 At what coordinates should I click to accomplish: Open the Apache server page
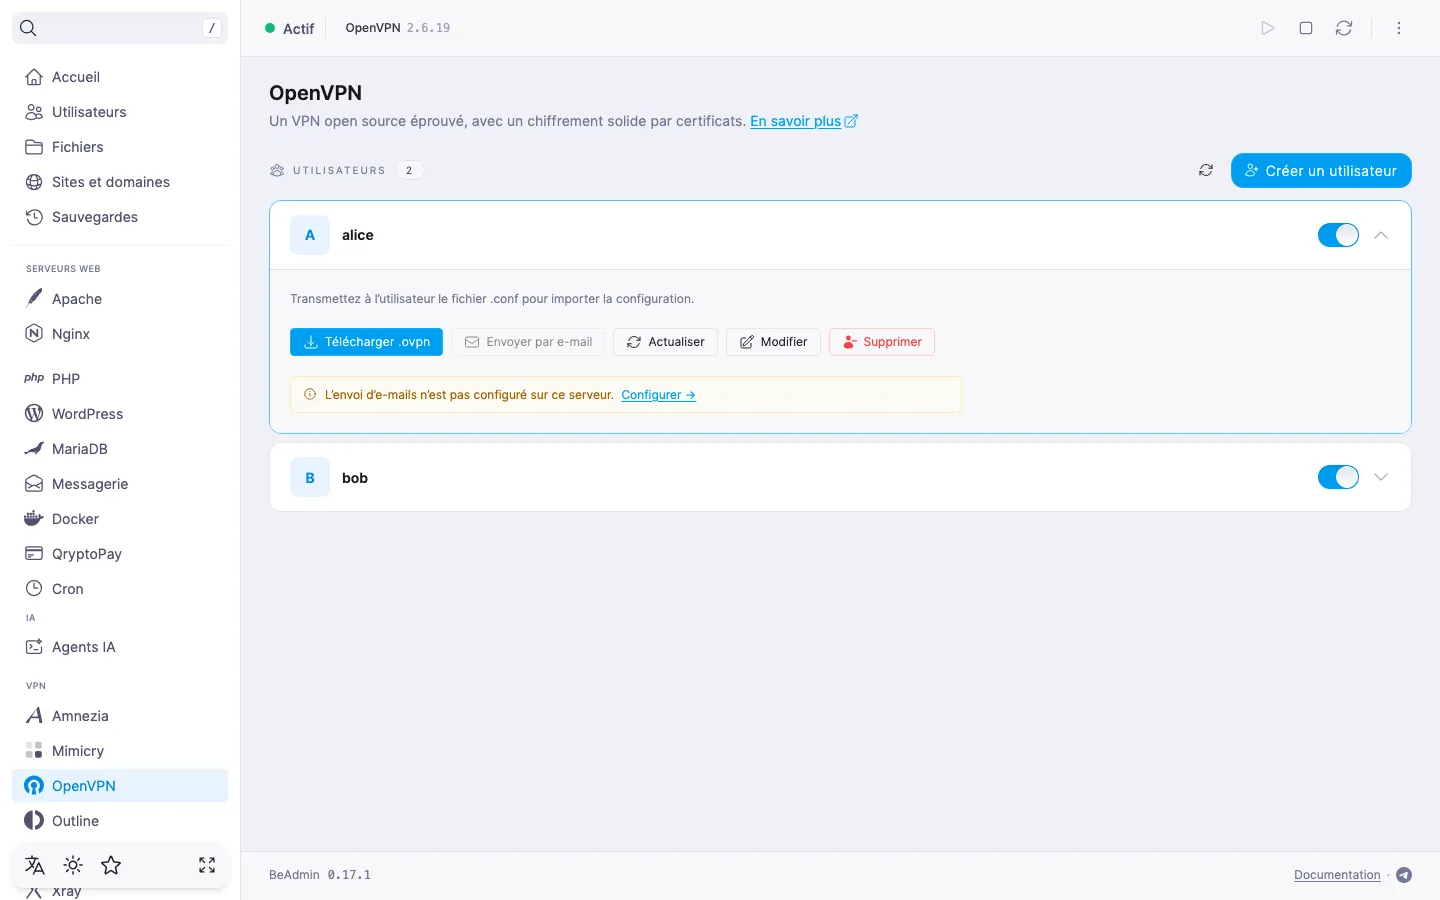120,299
